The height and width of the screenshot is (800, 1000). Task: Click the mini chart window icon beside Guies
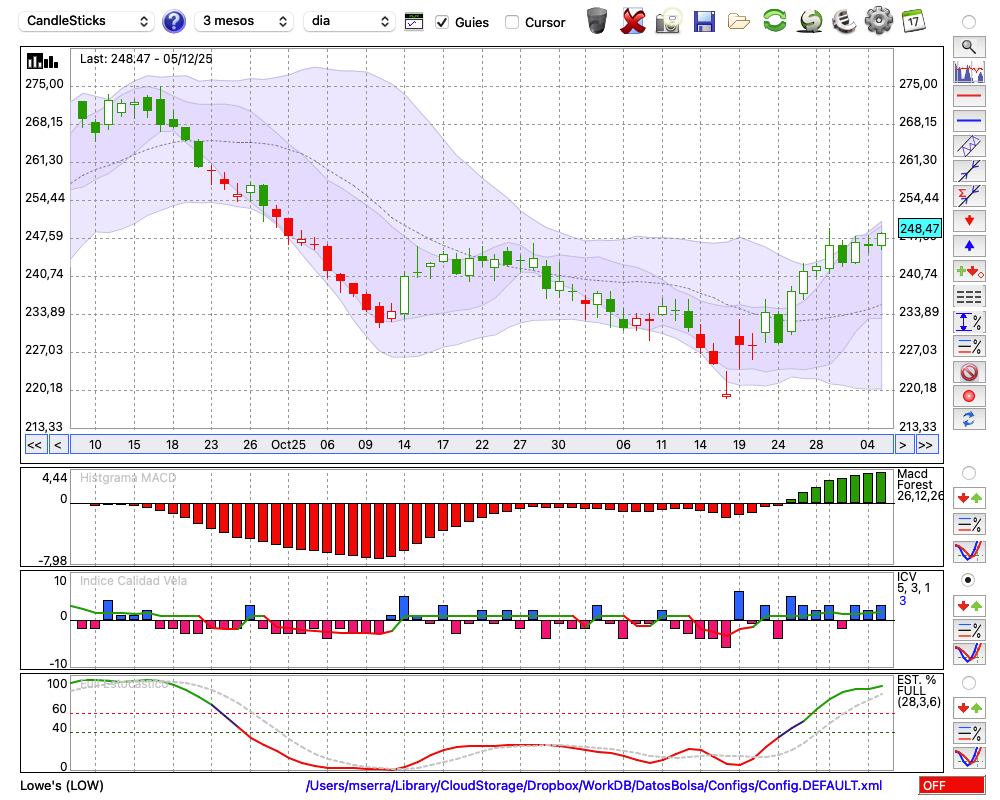pos(414,22)
